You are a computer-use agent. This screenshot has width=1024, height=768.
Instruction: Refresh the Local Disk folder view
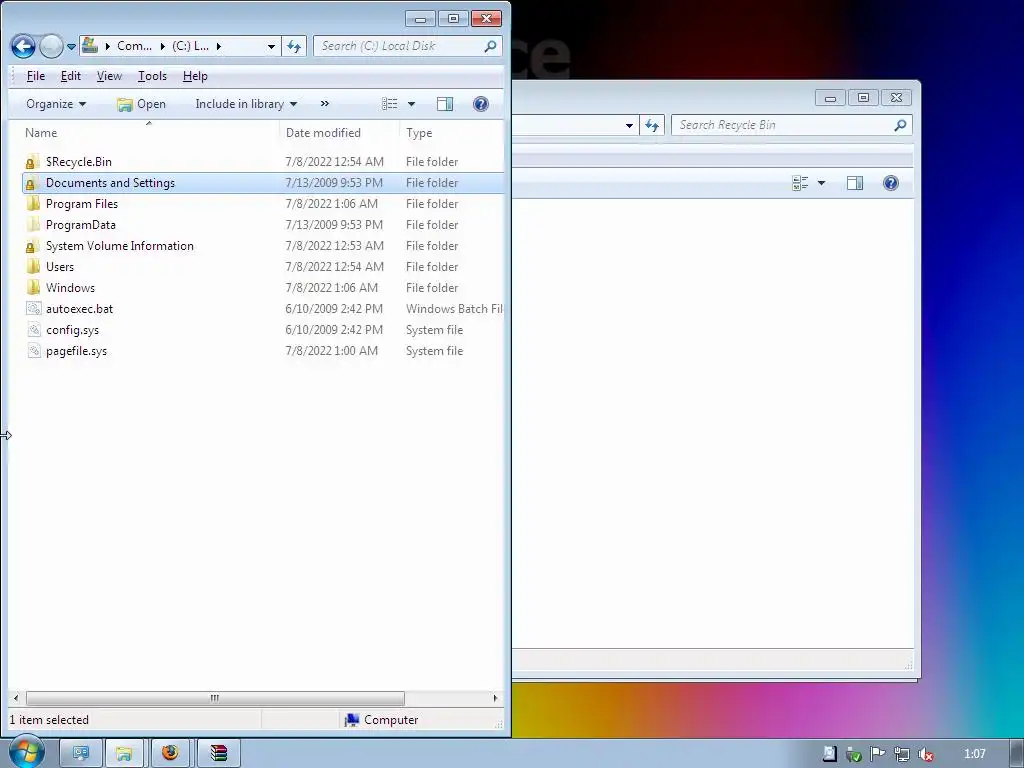coord(294,46)
